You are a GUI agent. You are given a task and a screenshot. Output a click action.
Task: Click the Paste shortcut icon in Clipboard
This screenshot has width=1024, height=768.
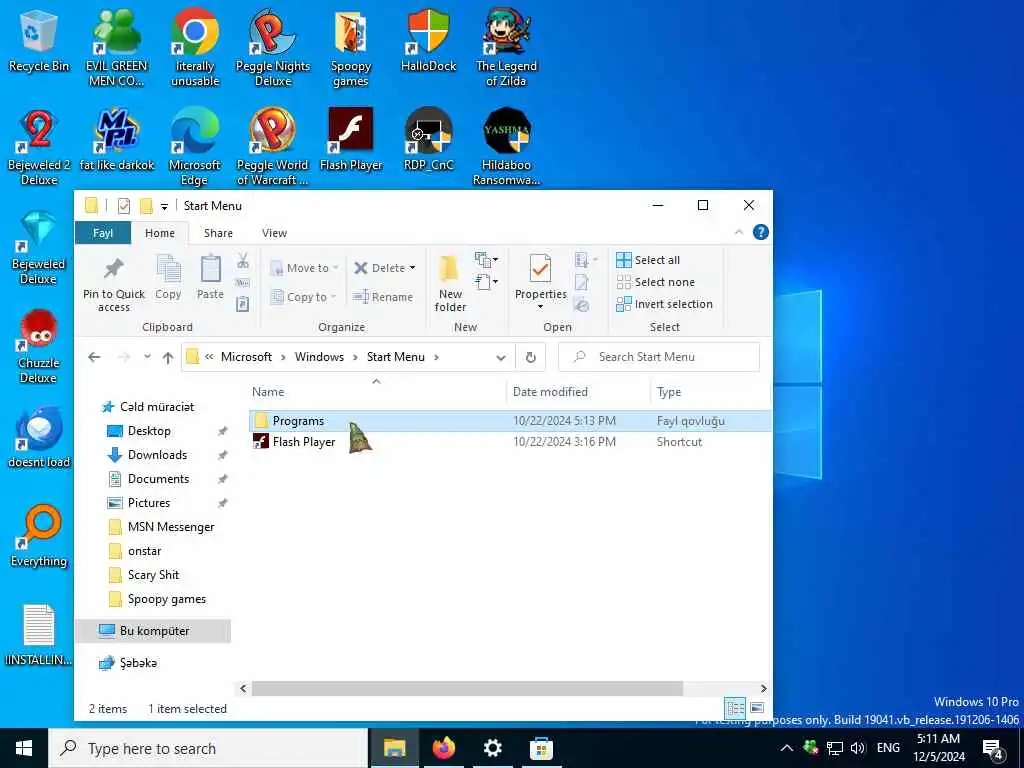242,304
